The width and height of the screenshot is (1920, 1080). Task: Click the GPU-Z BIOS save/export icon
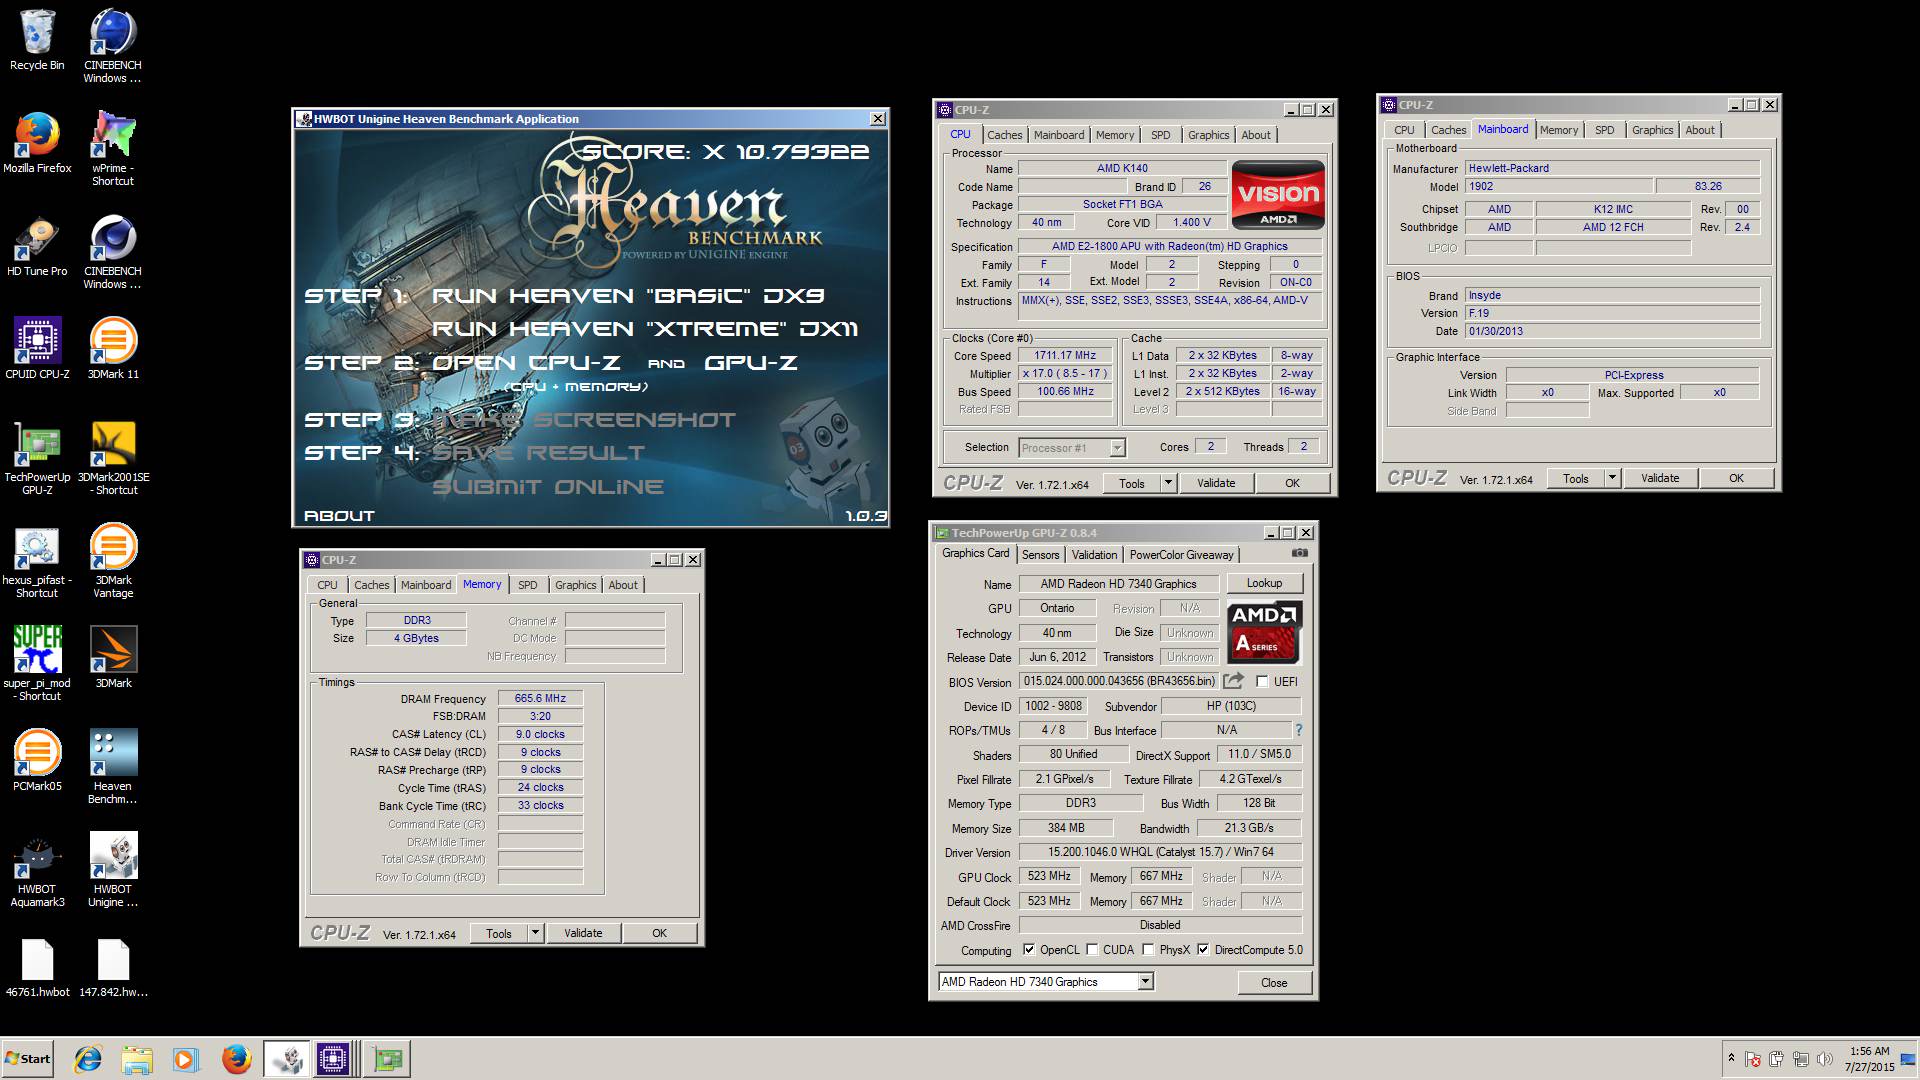coord(1234,681)
